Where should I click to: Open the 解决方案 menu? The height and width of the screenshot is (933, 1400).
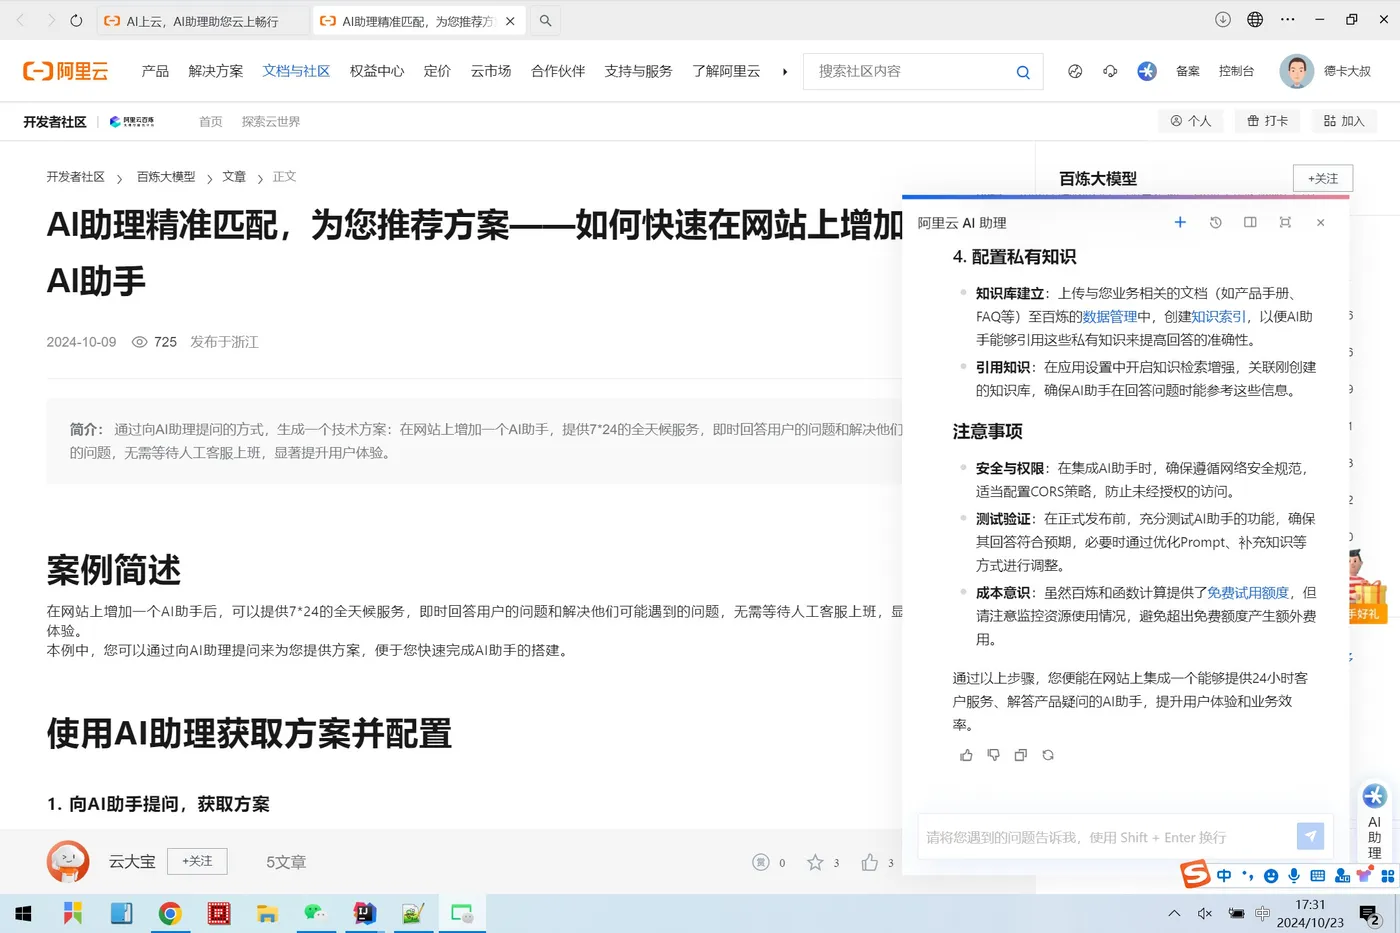216,71
